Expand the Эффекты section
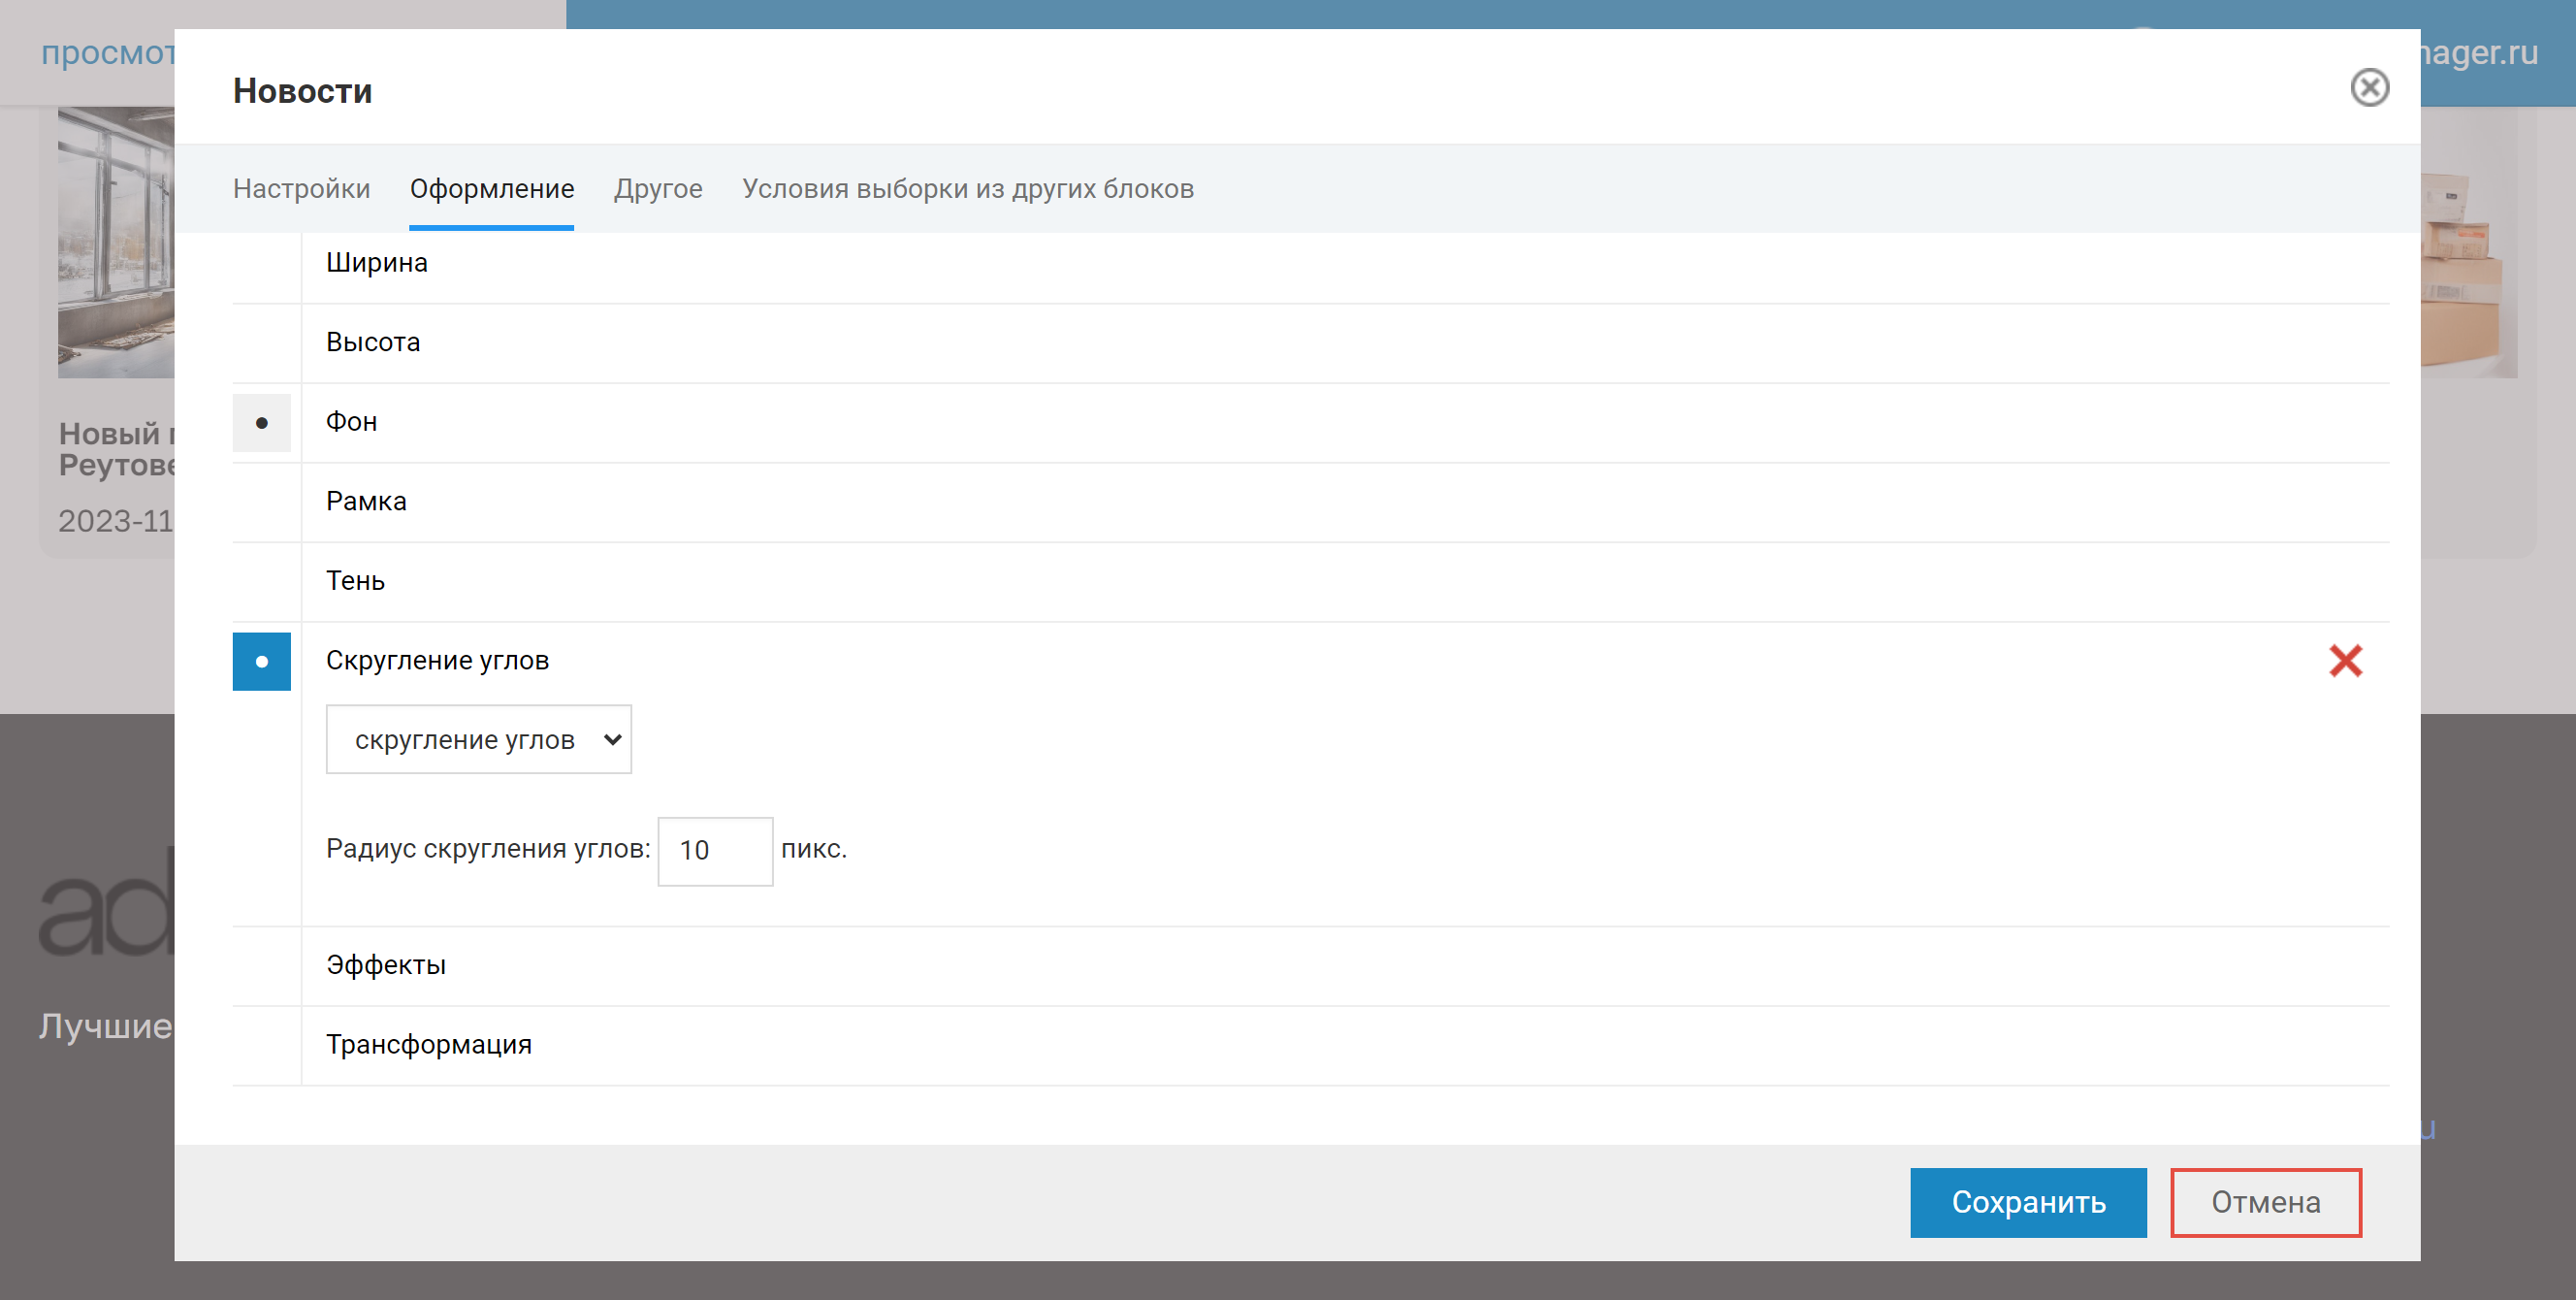Viewport: 2576px width, 1300px height. 385,965
